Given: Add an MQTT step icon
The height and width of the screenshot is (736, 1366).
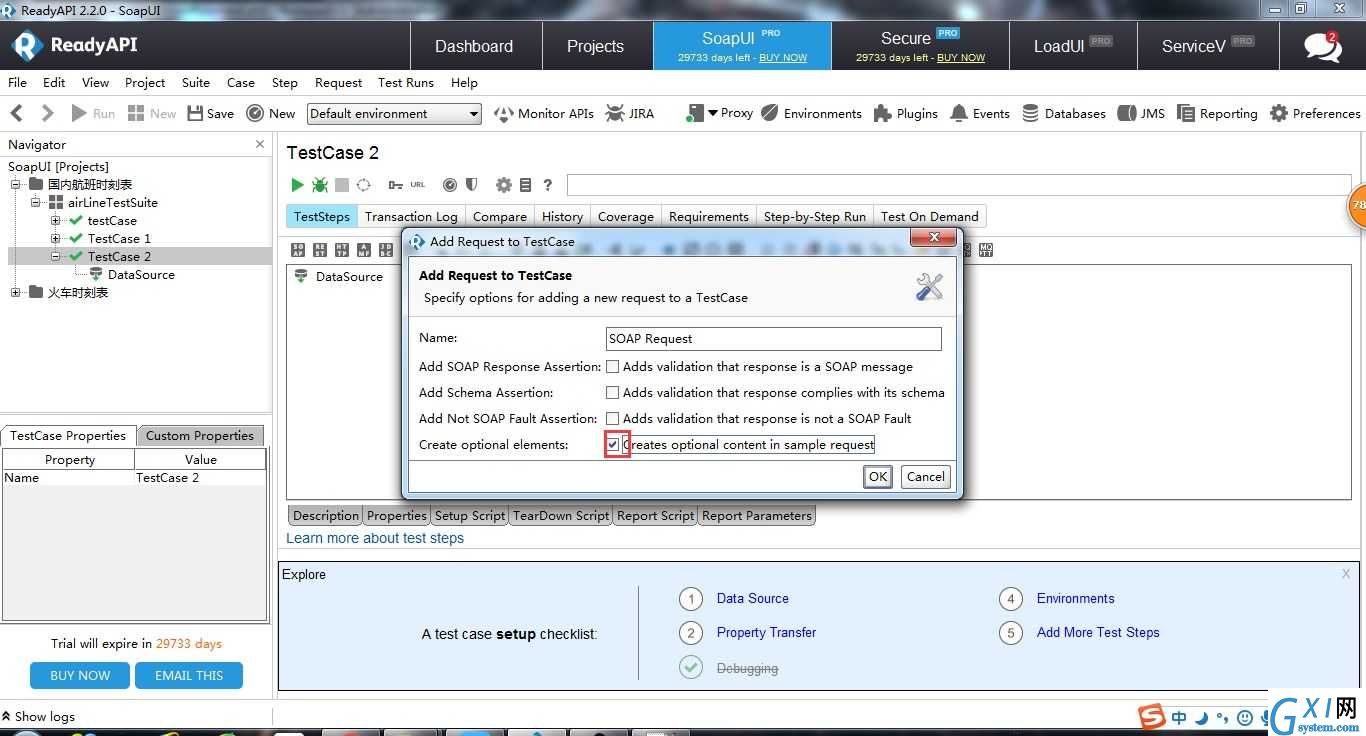Looking at the screenshot, I should (x=987, y=250).
